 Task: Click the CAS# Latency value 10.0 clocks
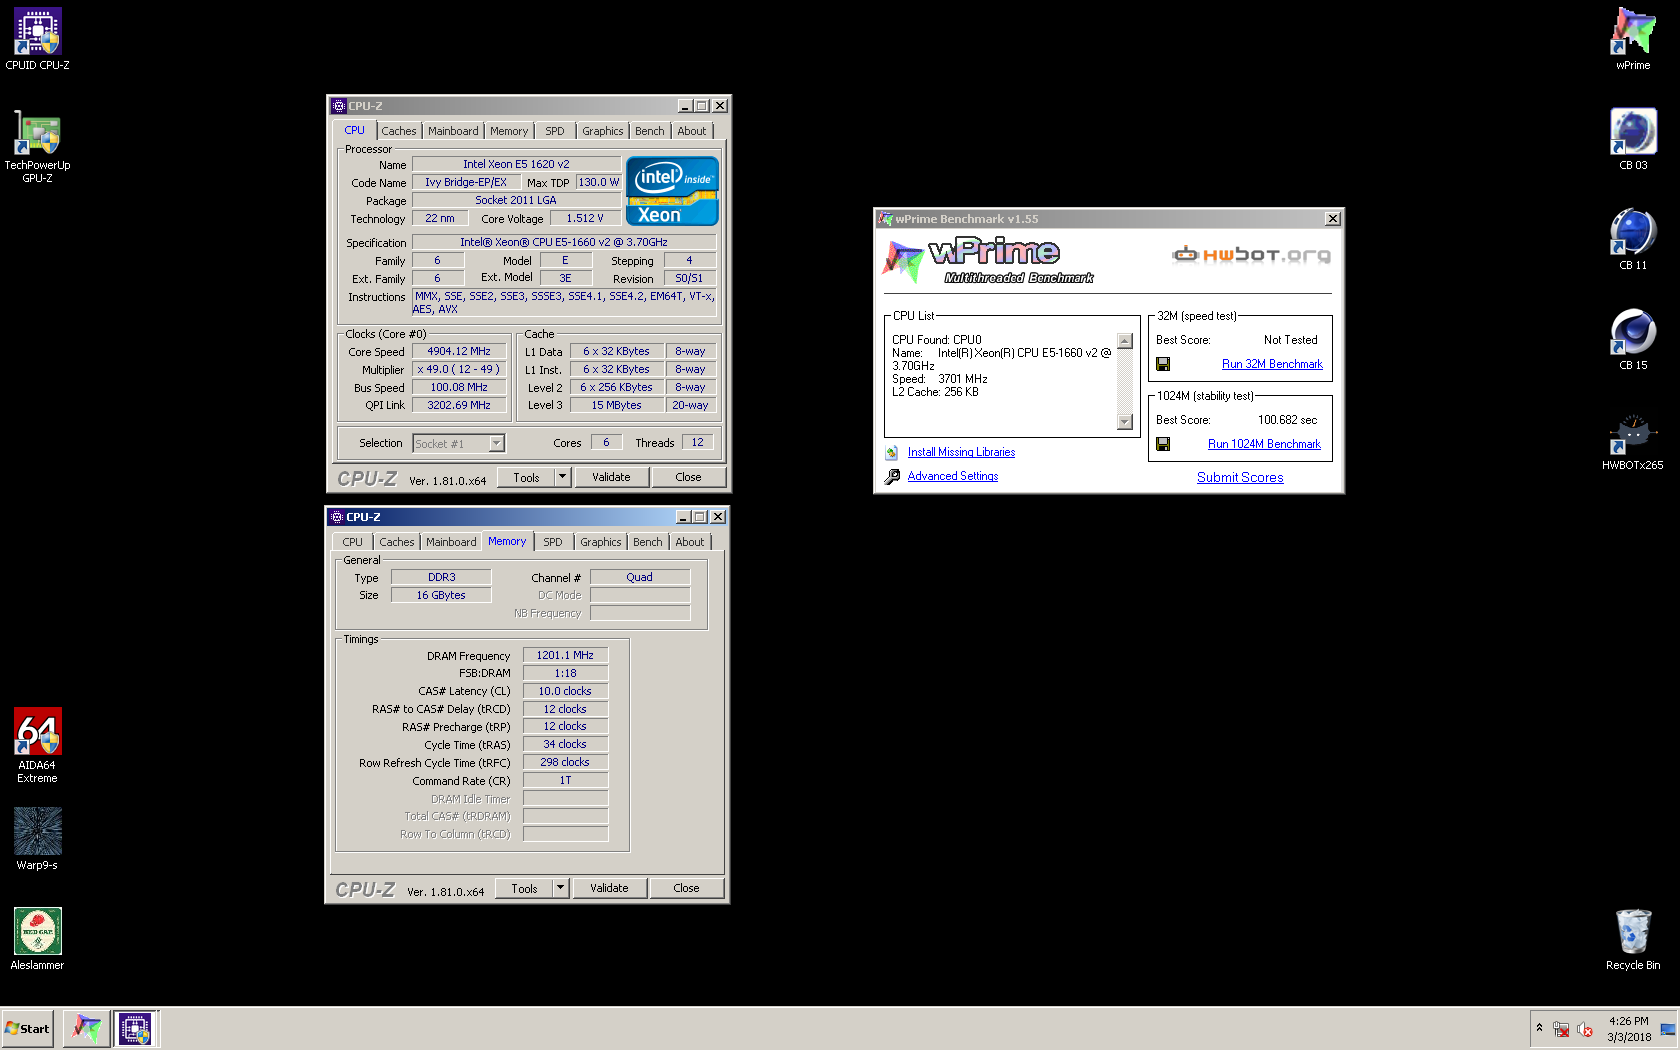(565, 691)
